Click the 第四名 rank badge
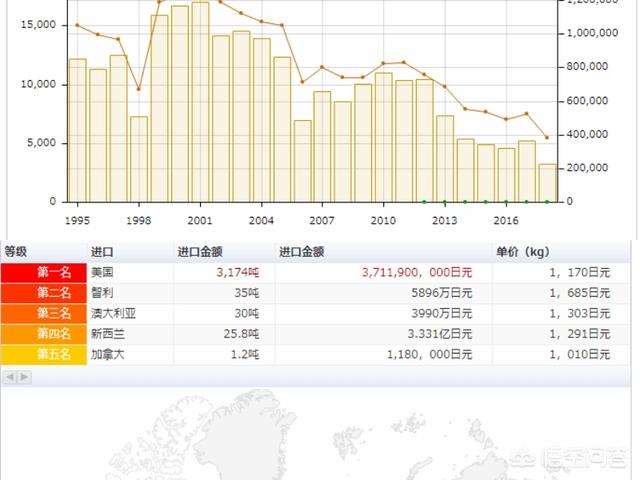 44,334
